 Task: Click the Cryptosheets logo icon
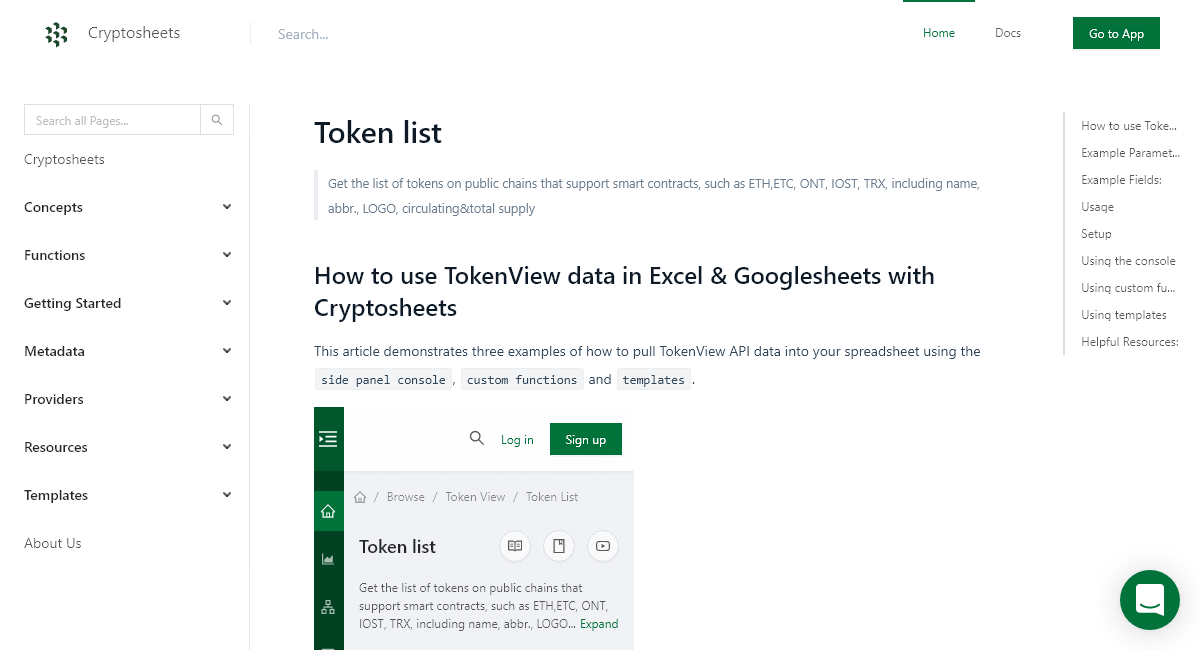(x=57, y=33)
